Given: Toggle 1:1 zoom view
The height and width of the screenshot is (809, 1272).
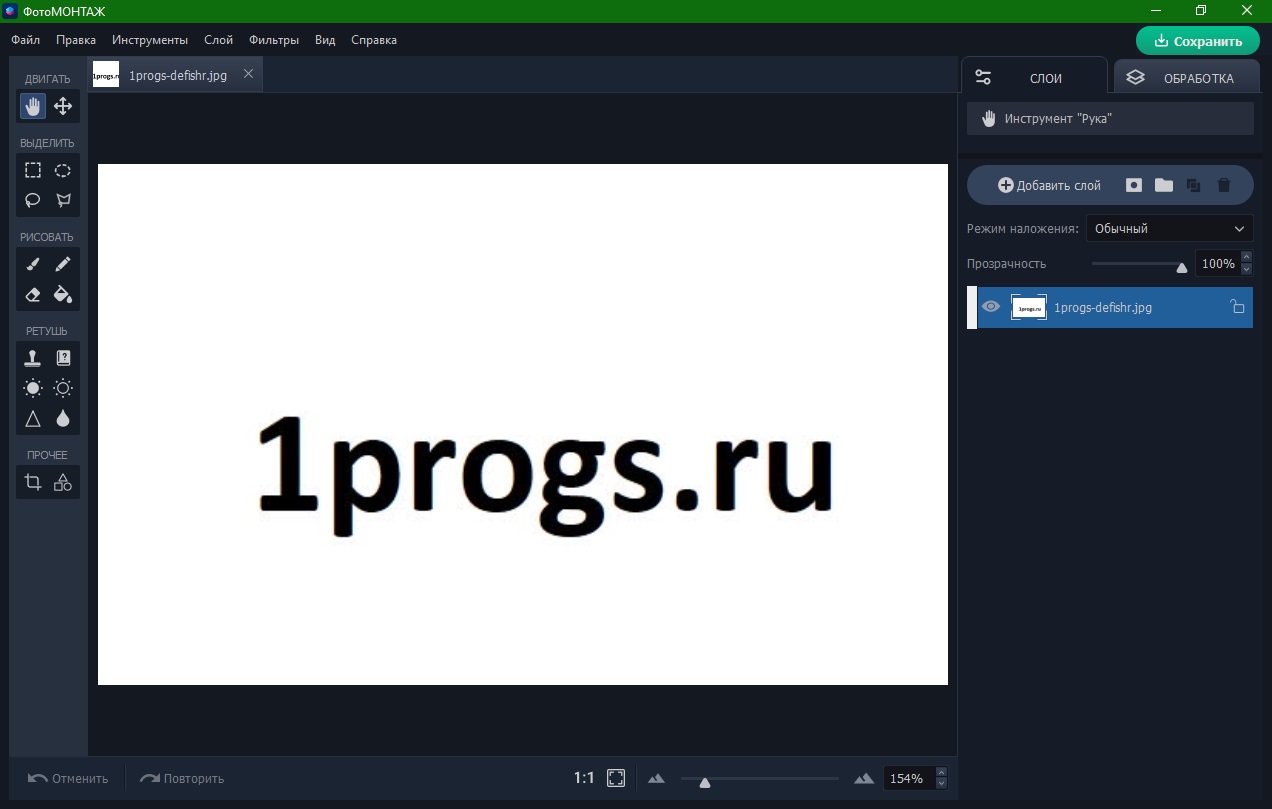Looking at the screenshot, I should (584, 777).
